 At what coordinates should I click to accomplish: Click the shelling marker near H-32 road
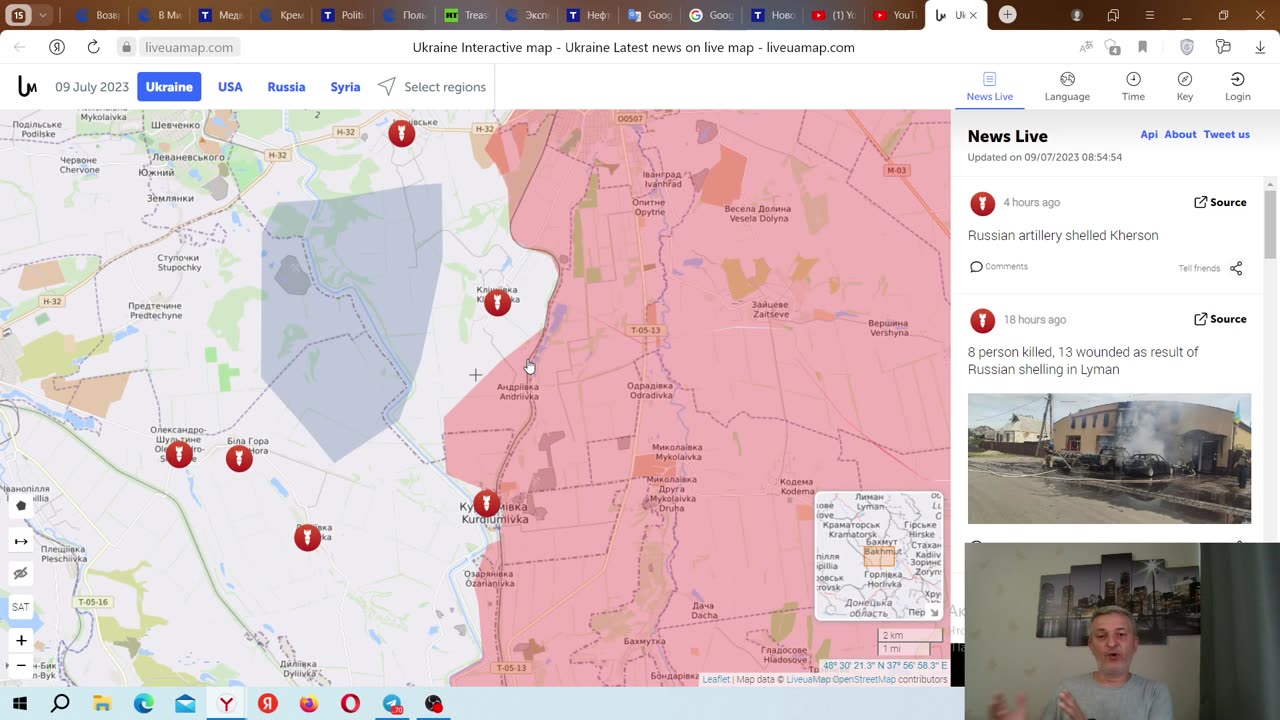point(401,133)
